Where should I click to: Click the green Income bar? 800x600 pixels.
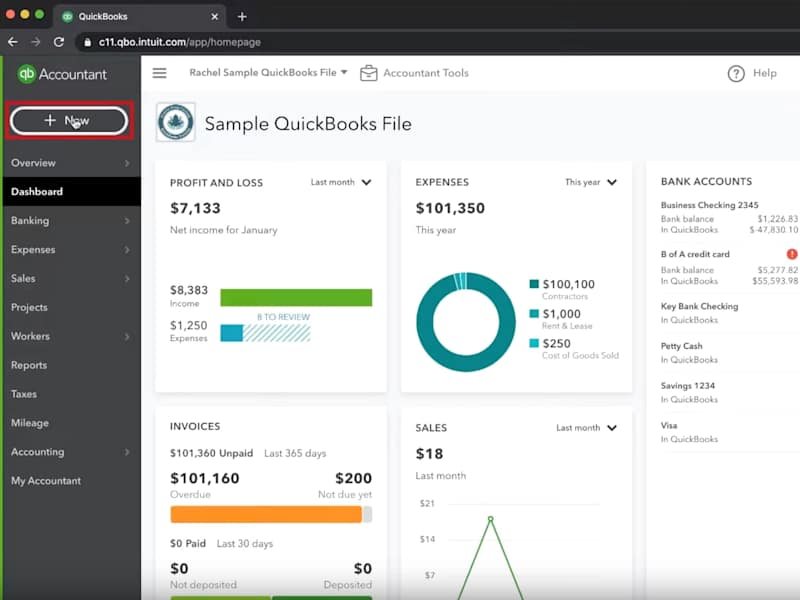tap(296, 297)
